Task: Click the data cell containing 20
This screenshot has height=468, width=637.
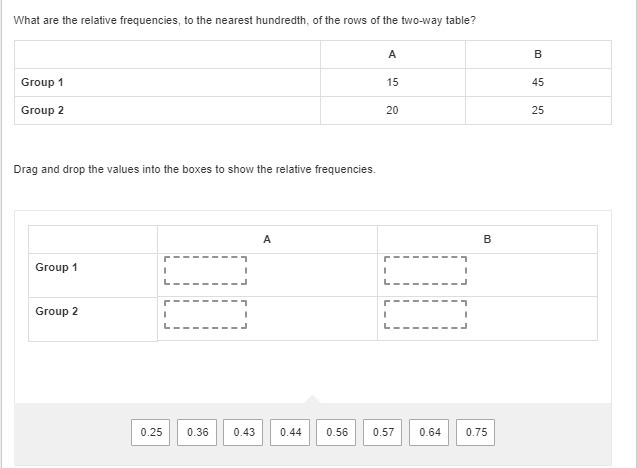Action: coord(392,110)
